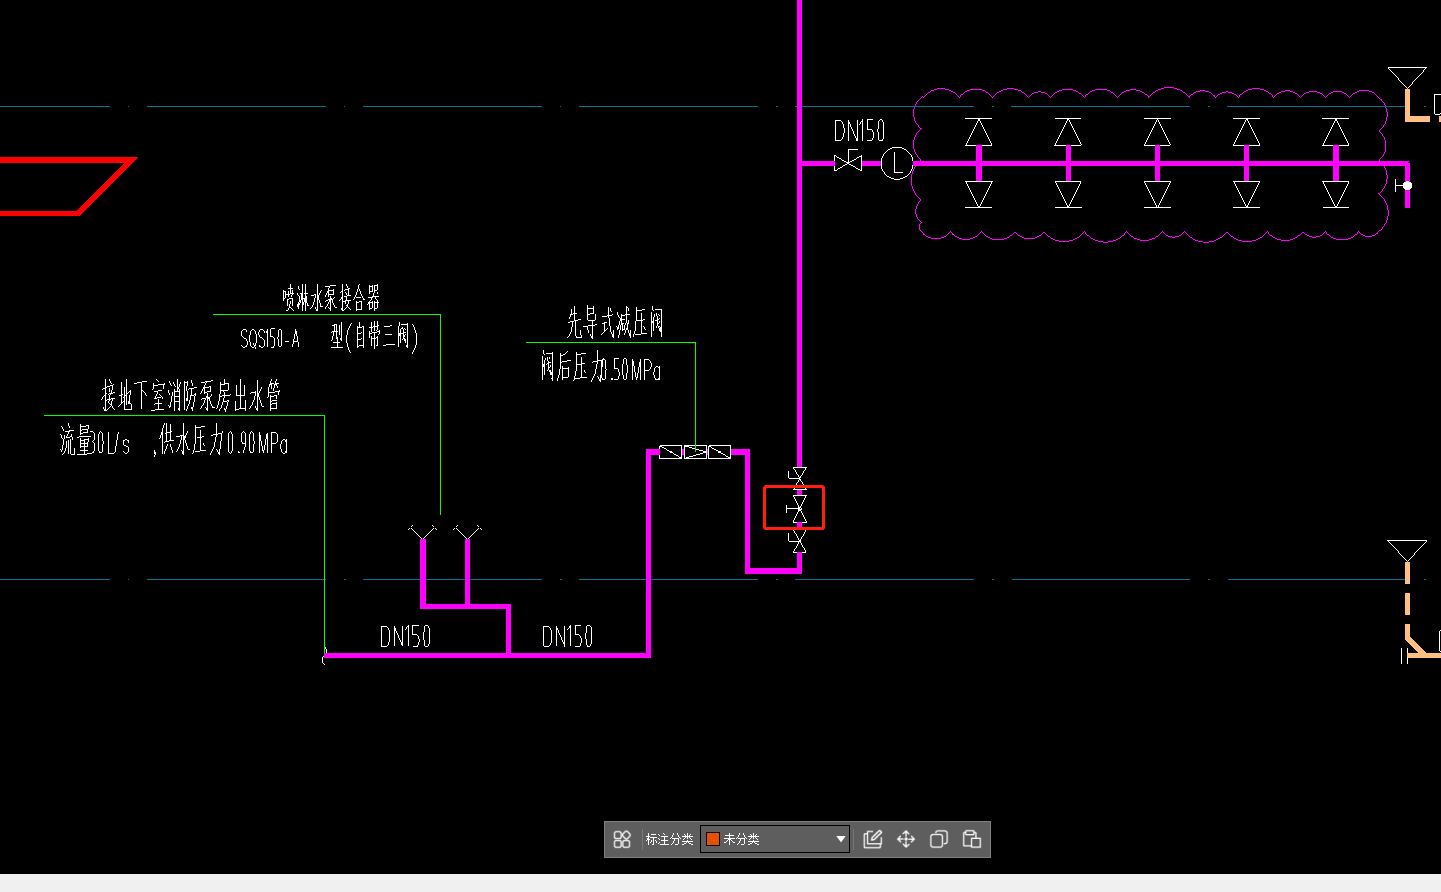
Task: Click the move arrows icon in toolbar
Action: [x=906, y=839]
